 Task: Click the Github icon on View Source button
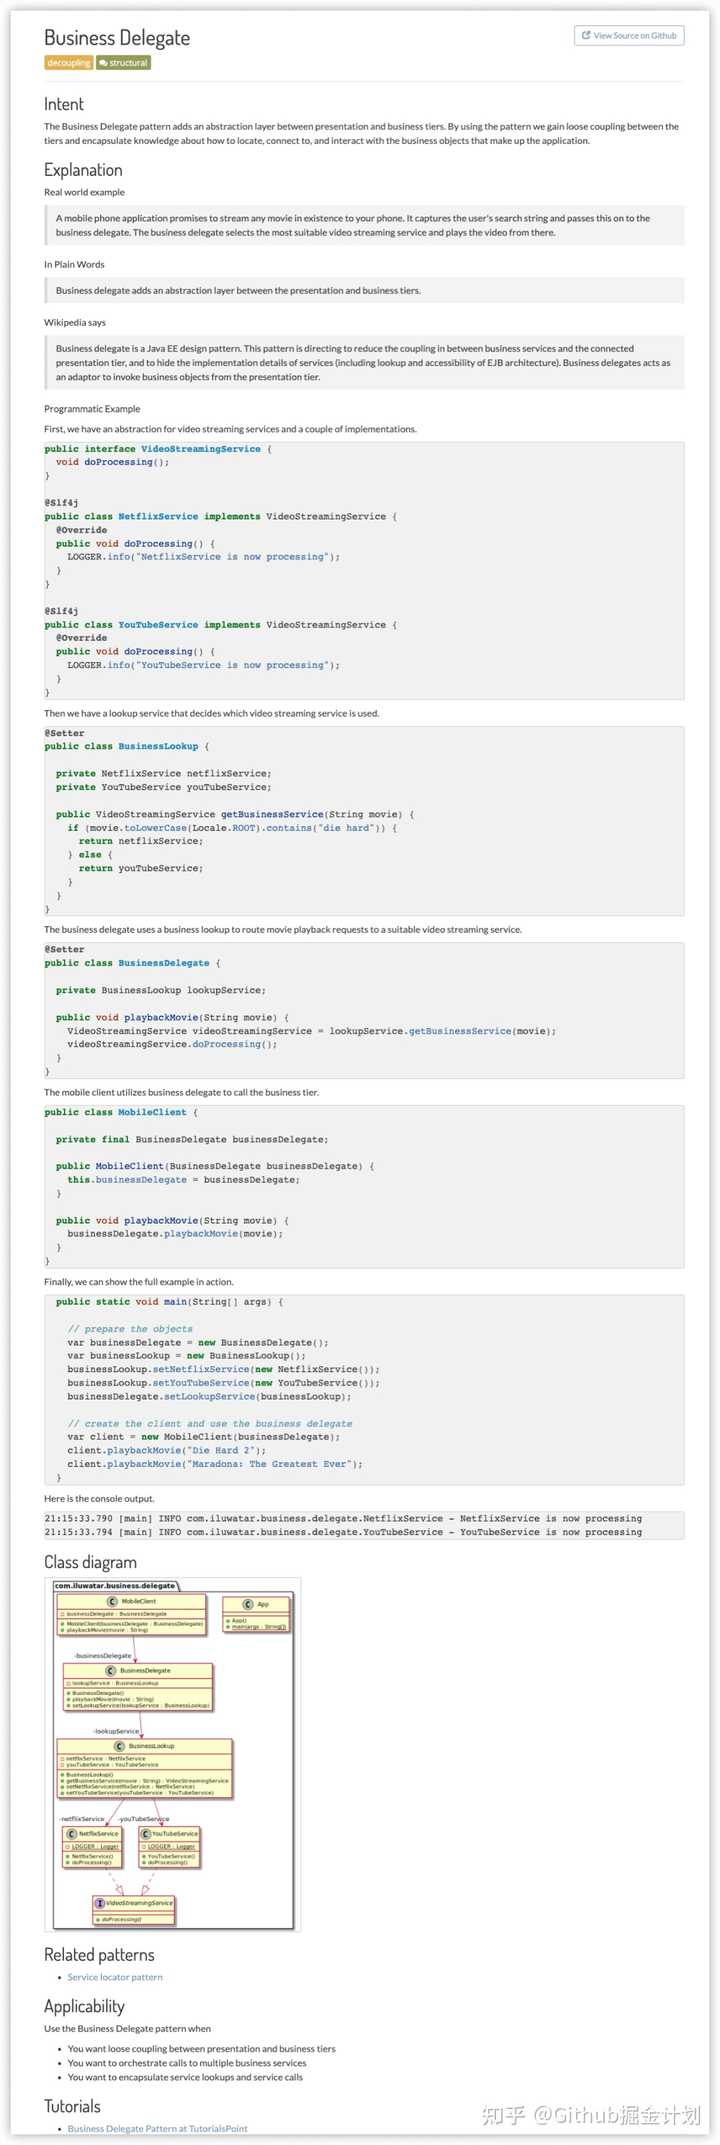pyautogui.click(x=585, y=35)
